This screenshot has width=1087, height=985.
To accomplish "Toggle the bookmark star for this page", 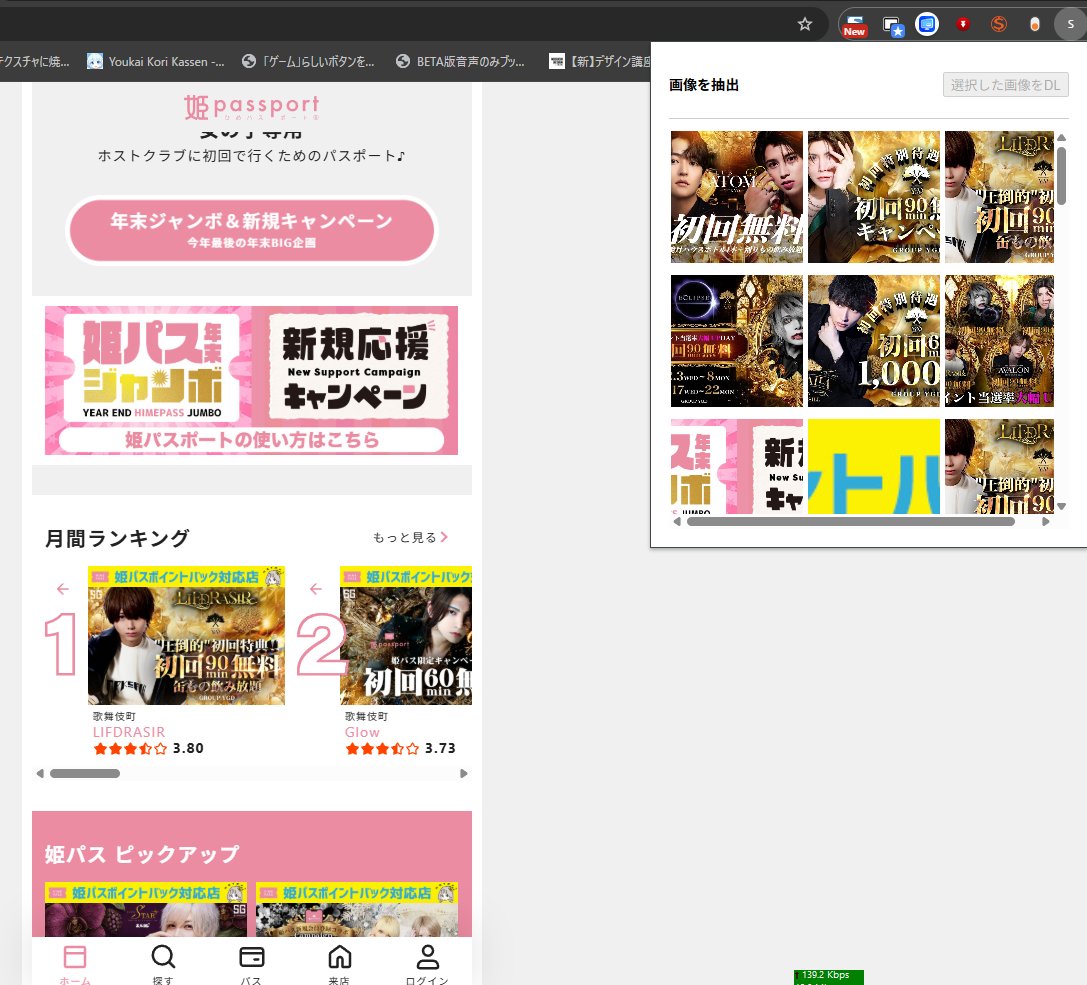I will [x=804, y=24].
